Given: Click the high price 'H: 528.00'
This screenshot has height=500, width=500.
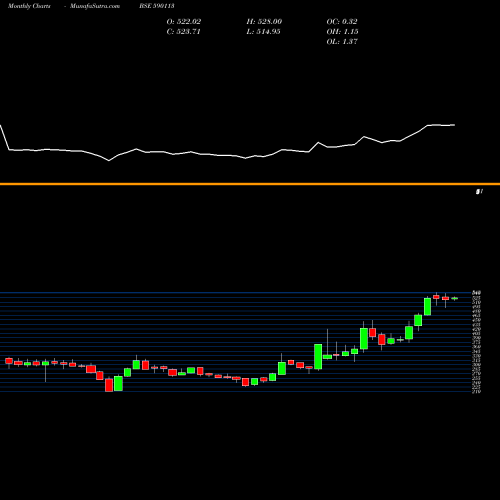Looking at the screenshot, I should pos(264,22).
